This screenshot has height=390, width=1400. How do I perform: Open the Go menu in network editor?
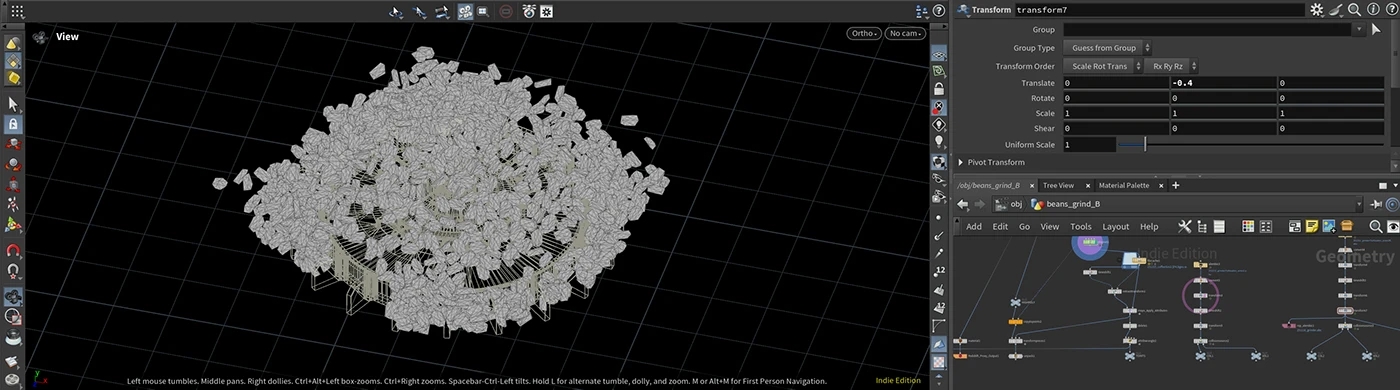(x=1024, y=227)
